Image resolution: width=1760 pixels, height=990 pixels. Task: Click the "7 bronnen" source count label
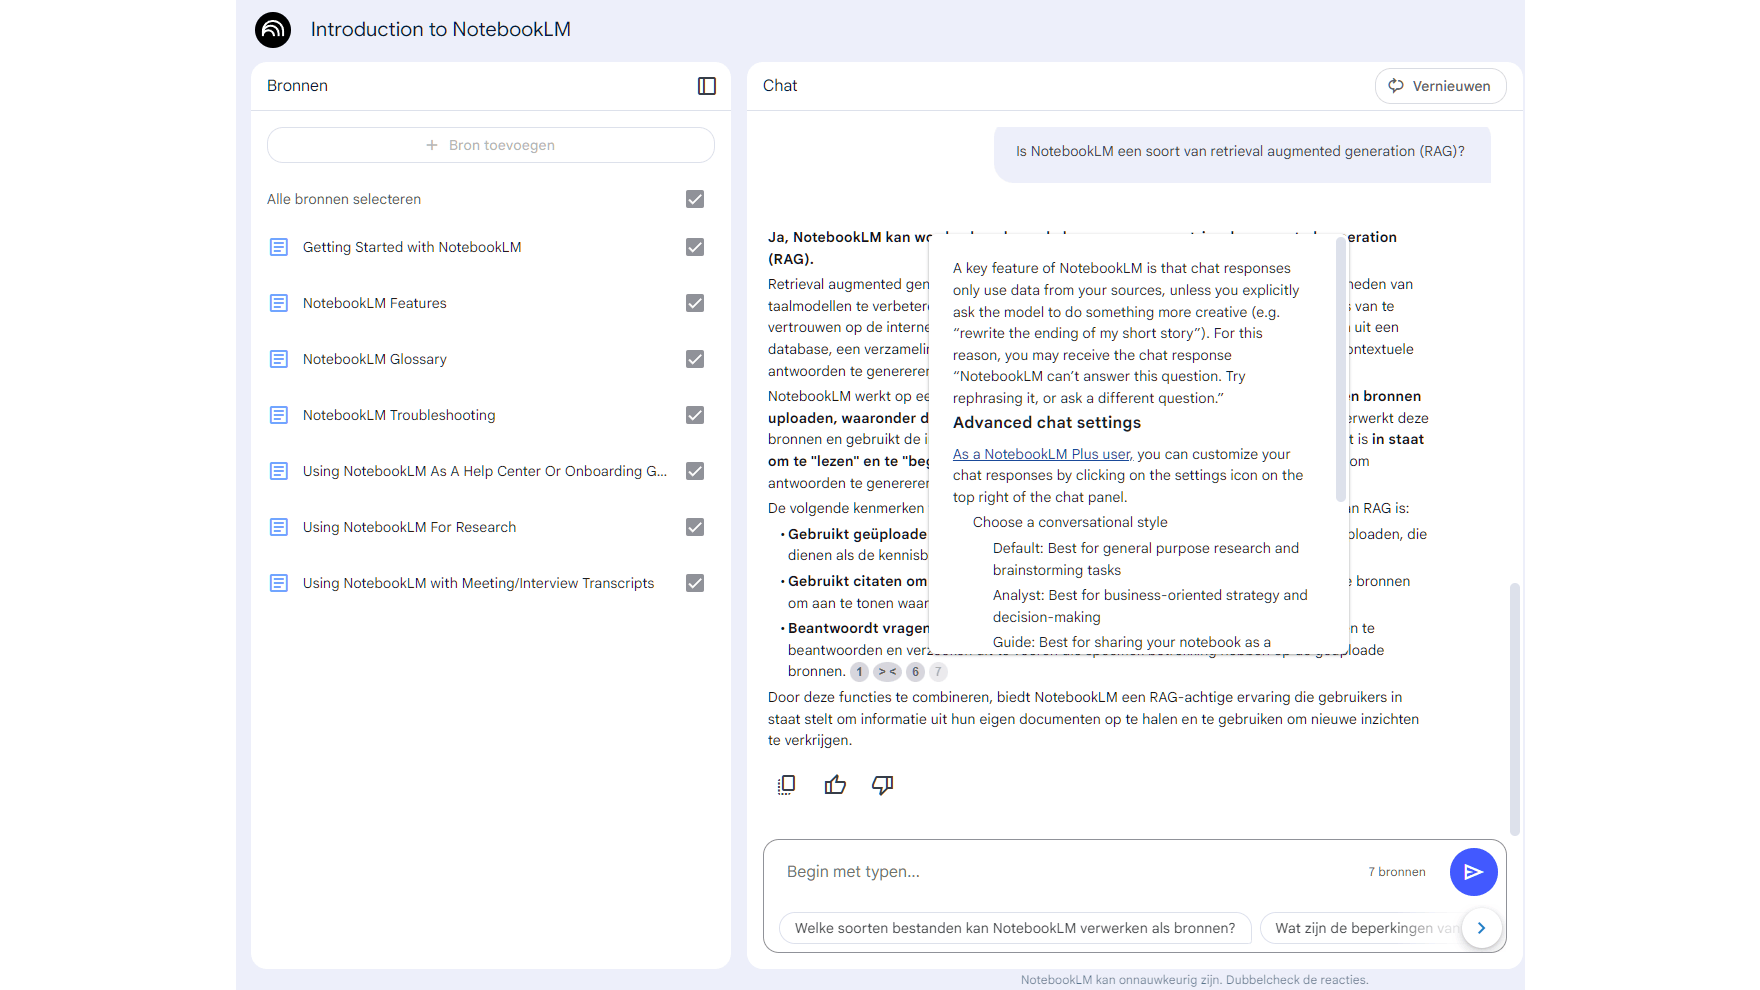[1397, 872]
